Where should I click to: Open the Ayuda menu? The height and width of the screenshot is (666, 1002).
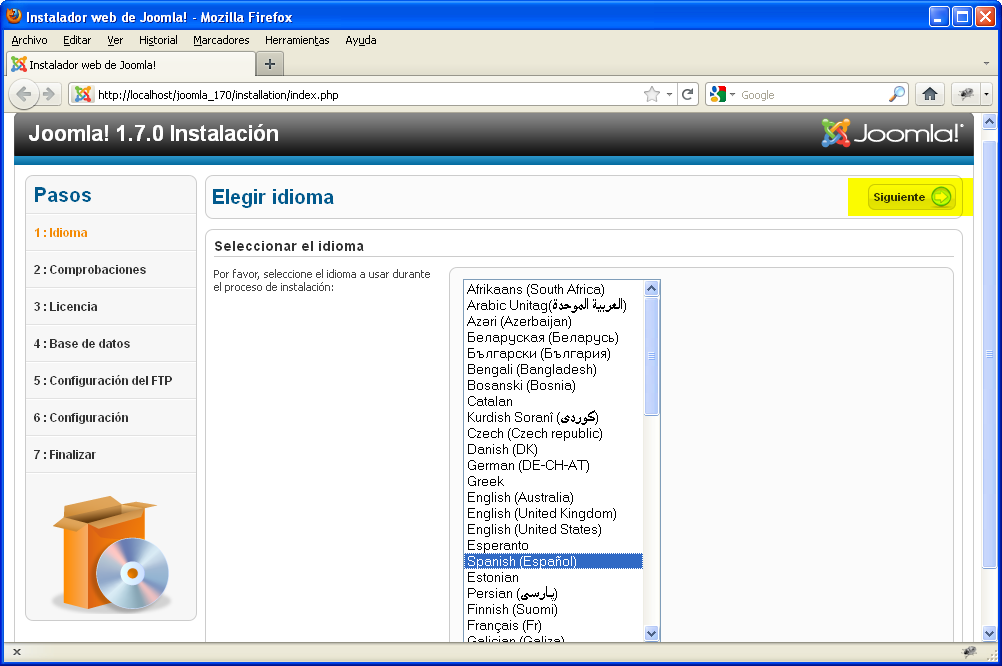coord(360,40)
